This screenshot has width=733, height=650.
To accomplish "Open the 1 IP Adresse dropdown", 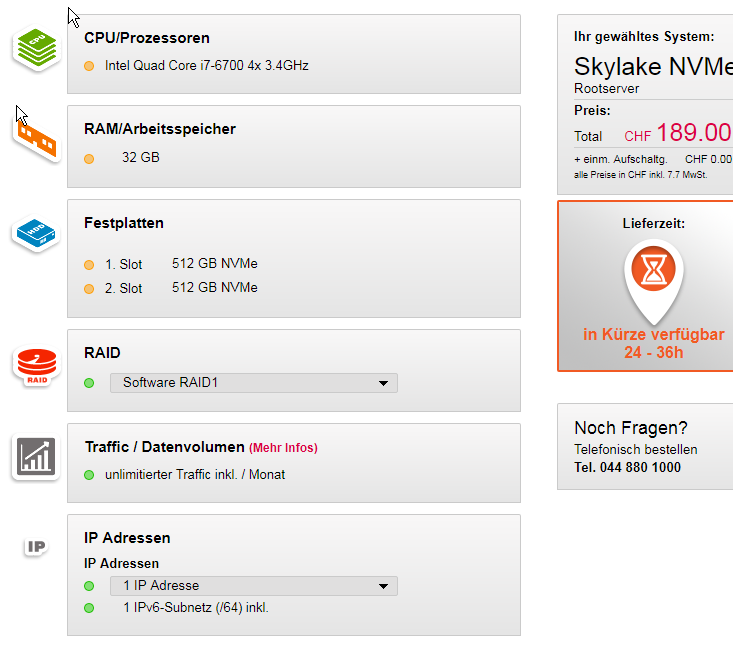I will (254, 586).
